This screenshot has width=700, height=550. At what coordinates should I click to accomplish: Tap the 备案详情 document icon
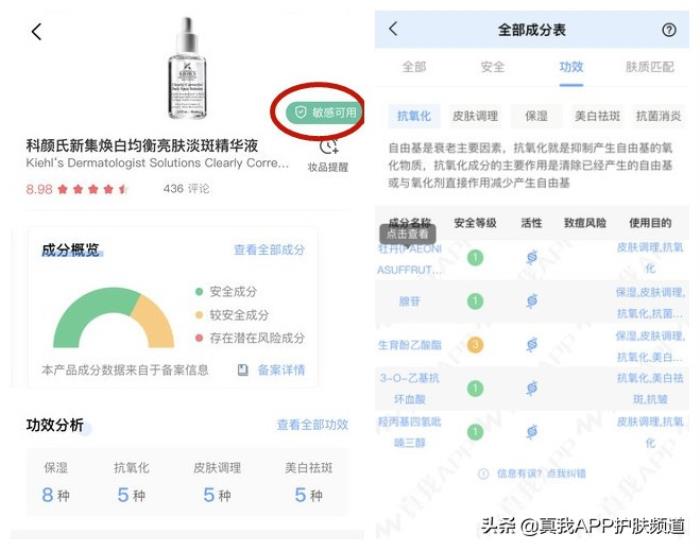[243, 370]
